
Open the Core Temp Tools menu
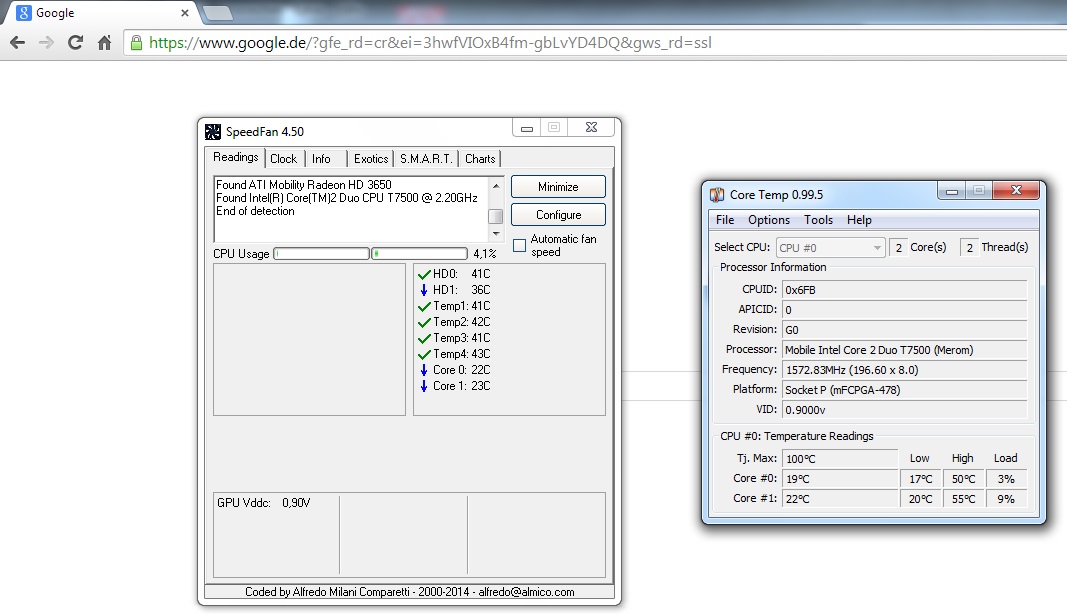(x=818, y=220)
